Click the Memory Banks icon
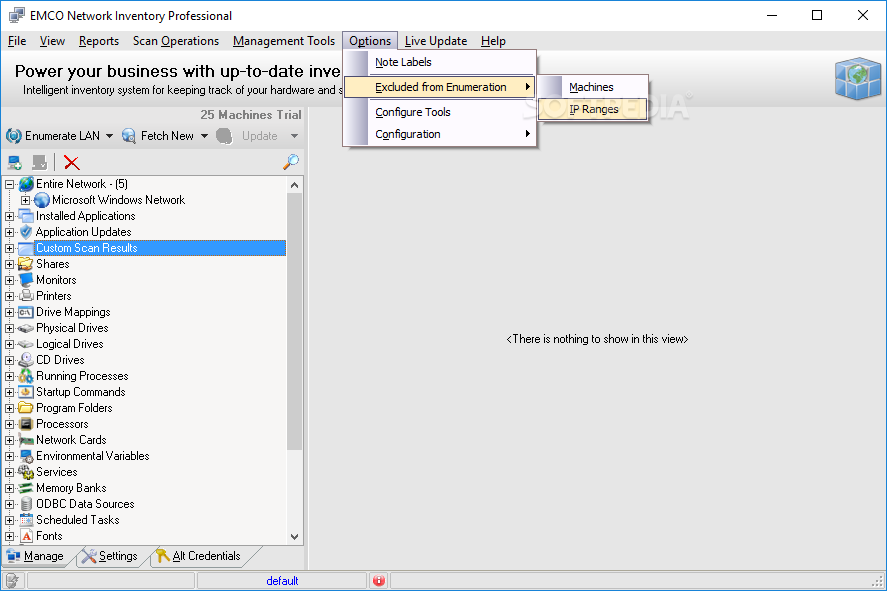887x591 pixels. 26,488
